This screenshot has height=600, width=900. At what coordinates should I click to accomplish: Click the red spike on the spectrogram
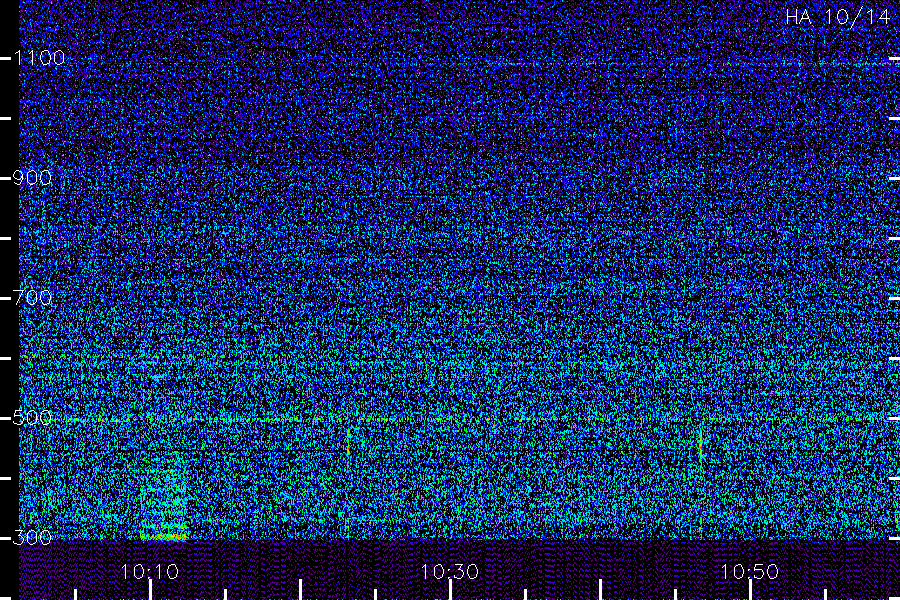click(701, 447)
